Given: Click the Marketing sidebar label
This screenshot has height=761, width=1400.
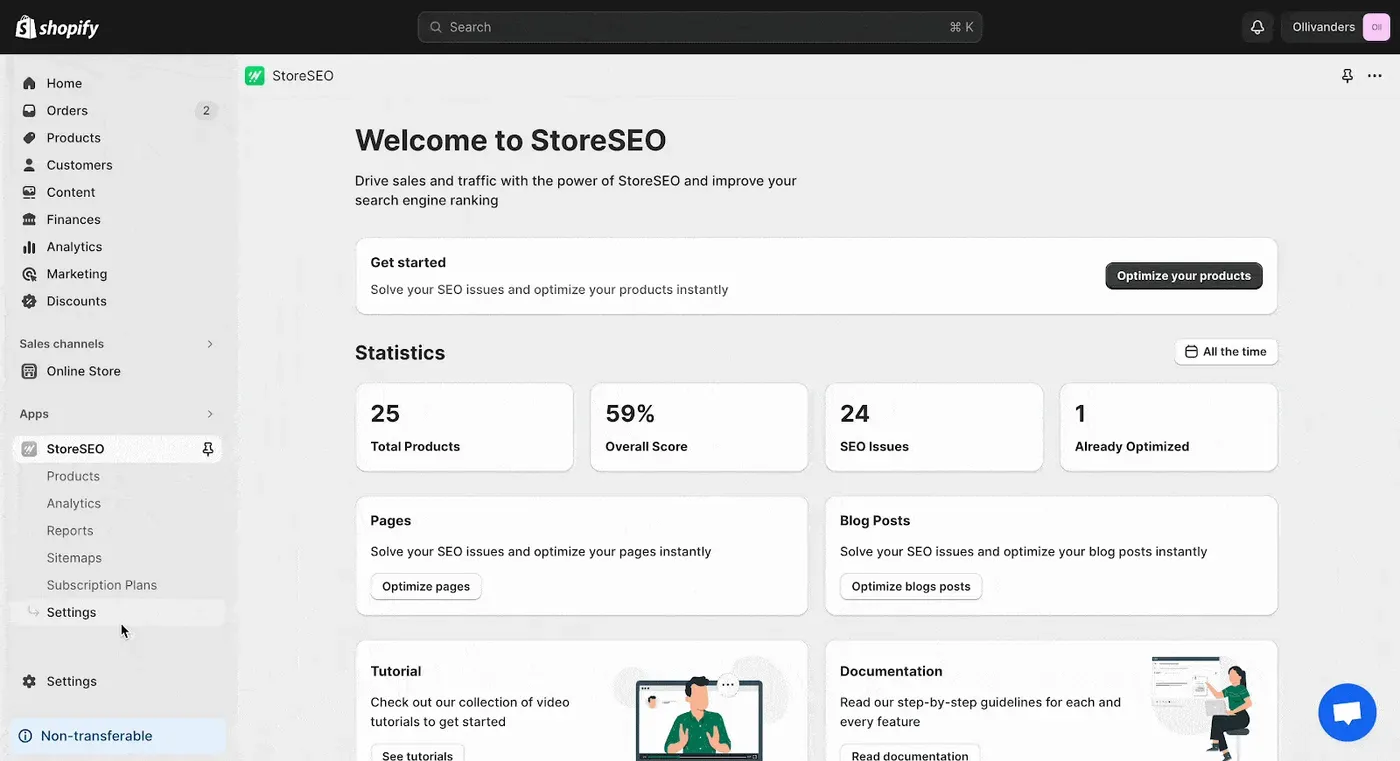Looking at the screenshot, I should (77, 274).
